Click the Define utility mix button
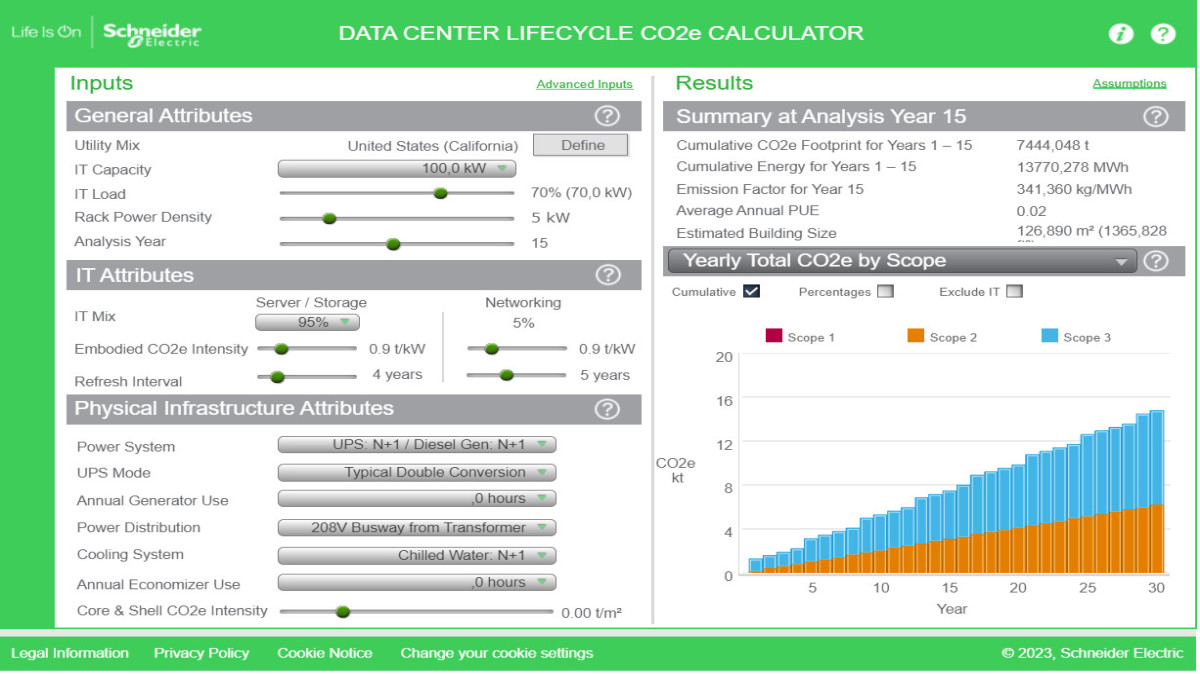 pyautogui.click(x=581, y=145)
